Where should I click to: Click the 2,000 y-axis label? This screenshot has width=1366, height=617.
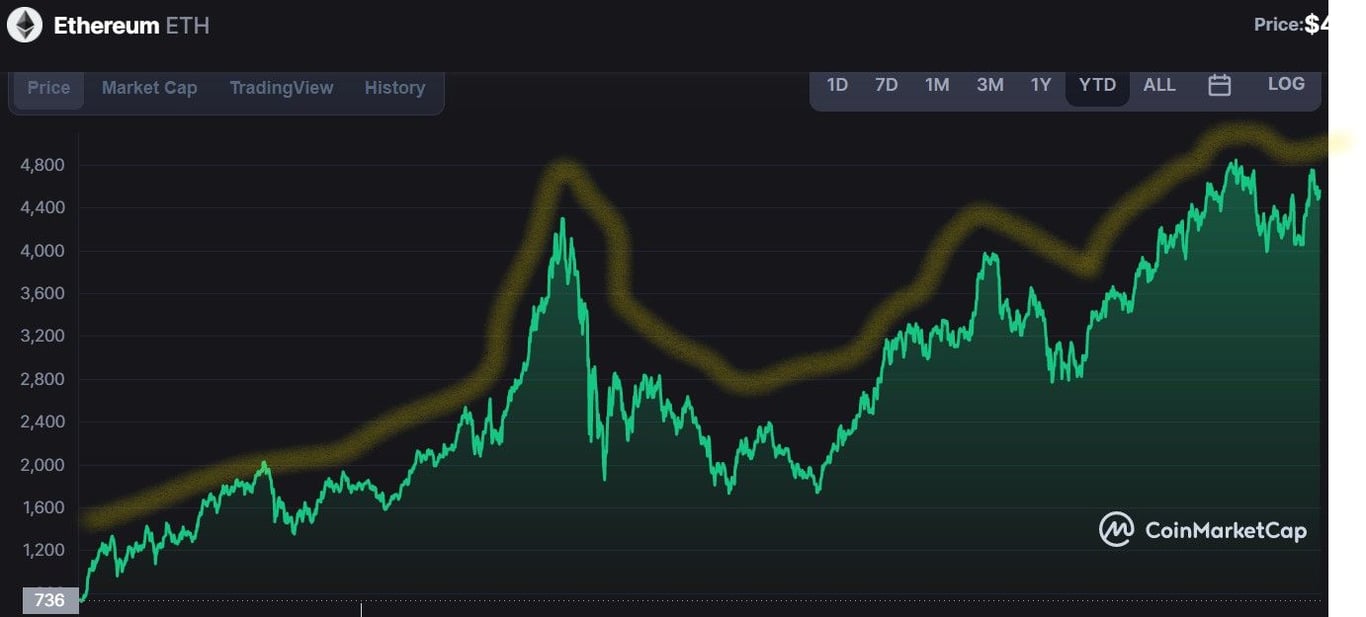tap(42, 465)
